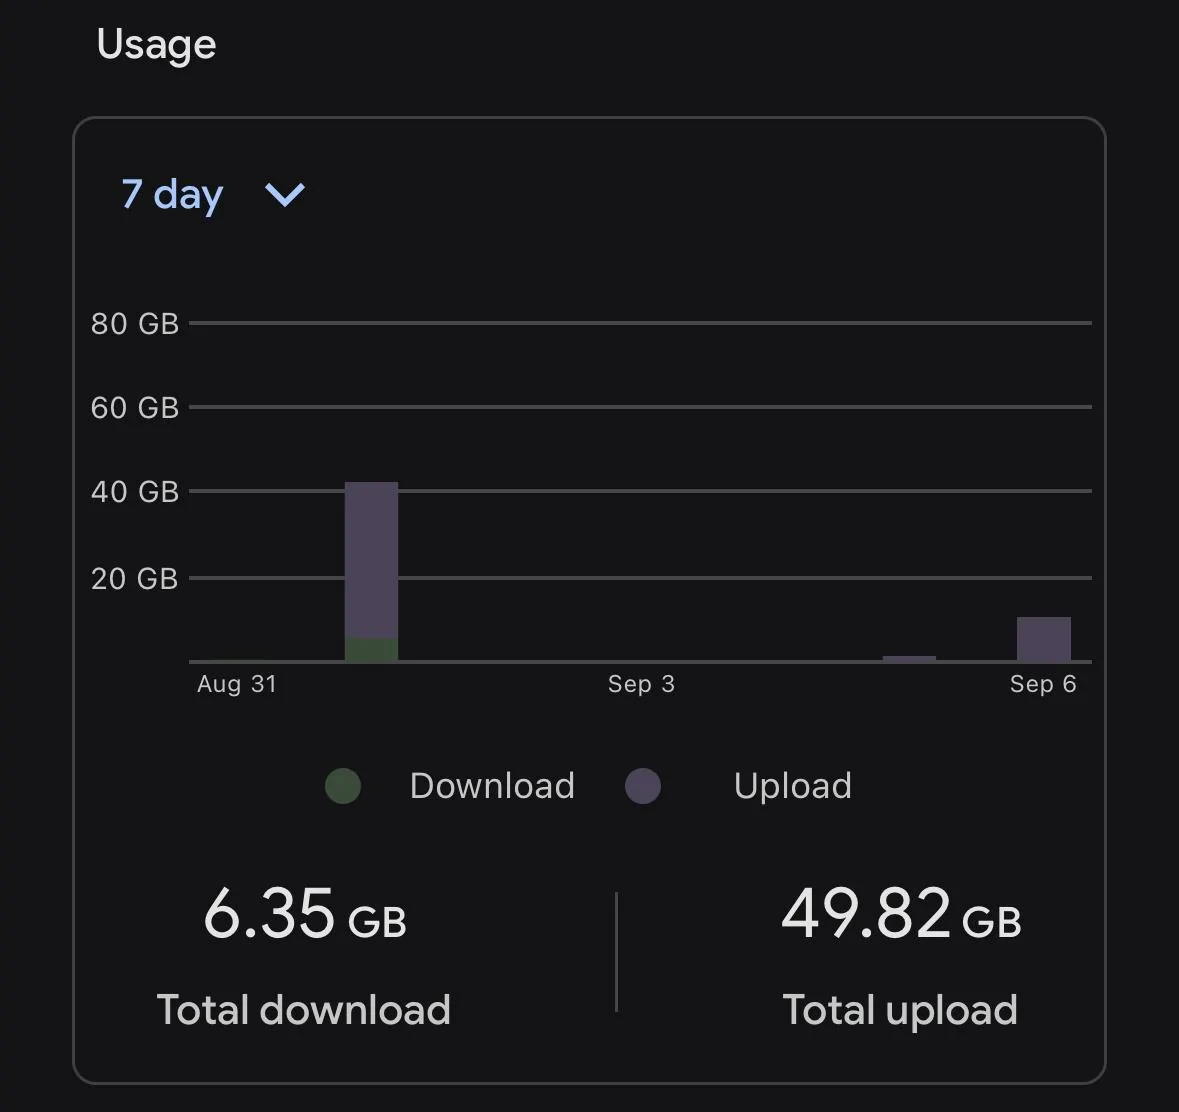Image resolution: width=1179 pixels, height=1112 pixels.
Task: Click the 80 GB axis label
Action: tap(135, 323)
